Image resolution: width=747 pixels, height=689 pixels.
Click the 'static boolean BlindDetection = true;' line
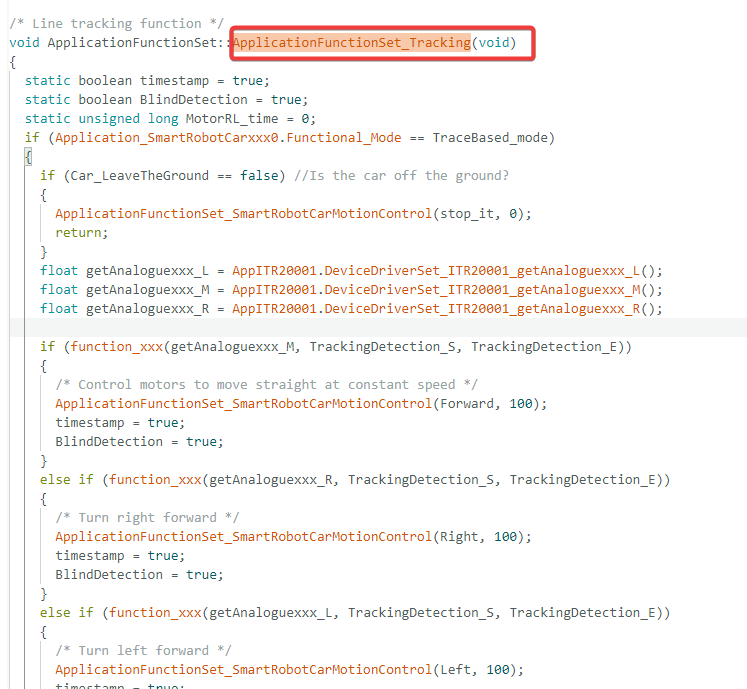pyautogui.click(x=167, y=100)
